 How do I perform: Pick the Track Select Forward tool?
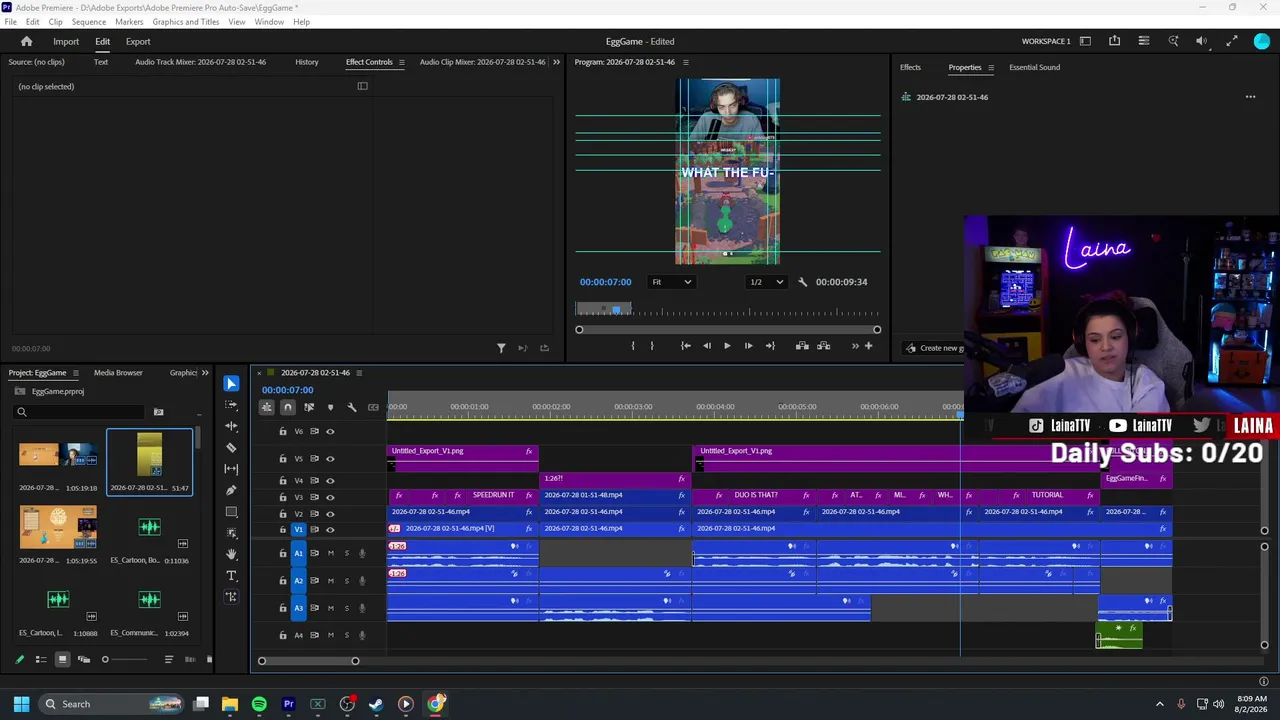pos(232,405)
